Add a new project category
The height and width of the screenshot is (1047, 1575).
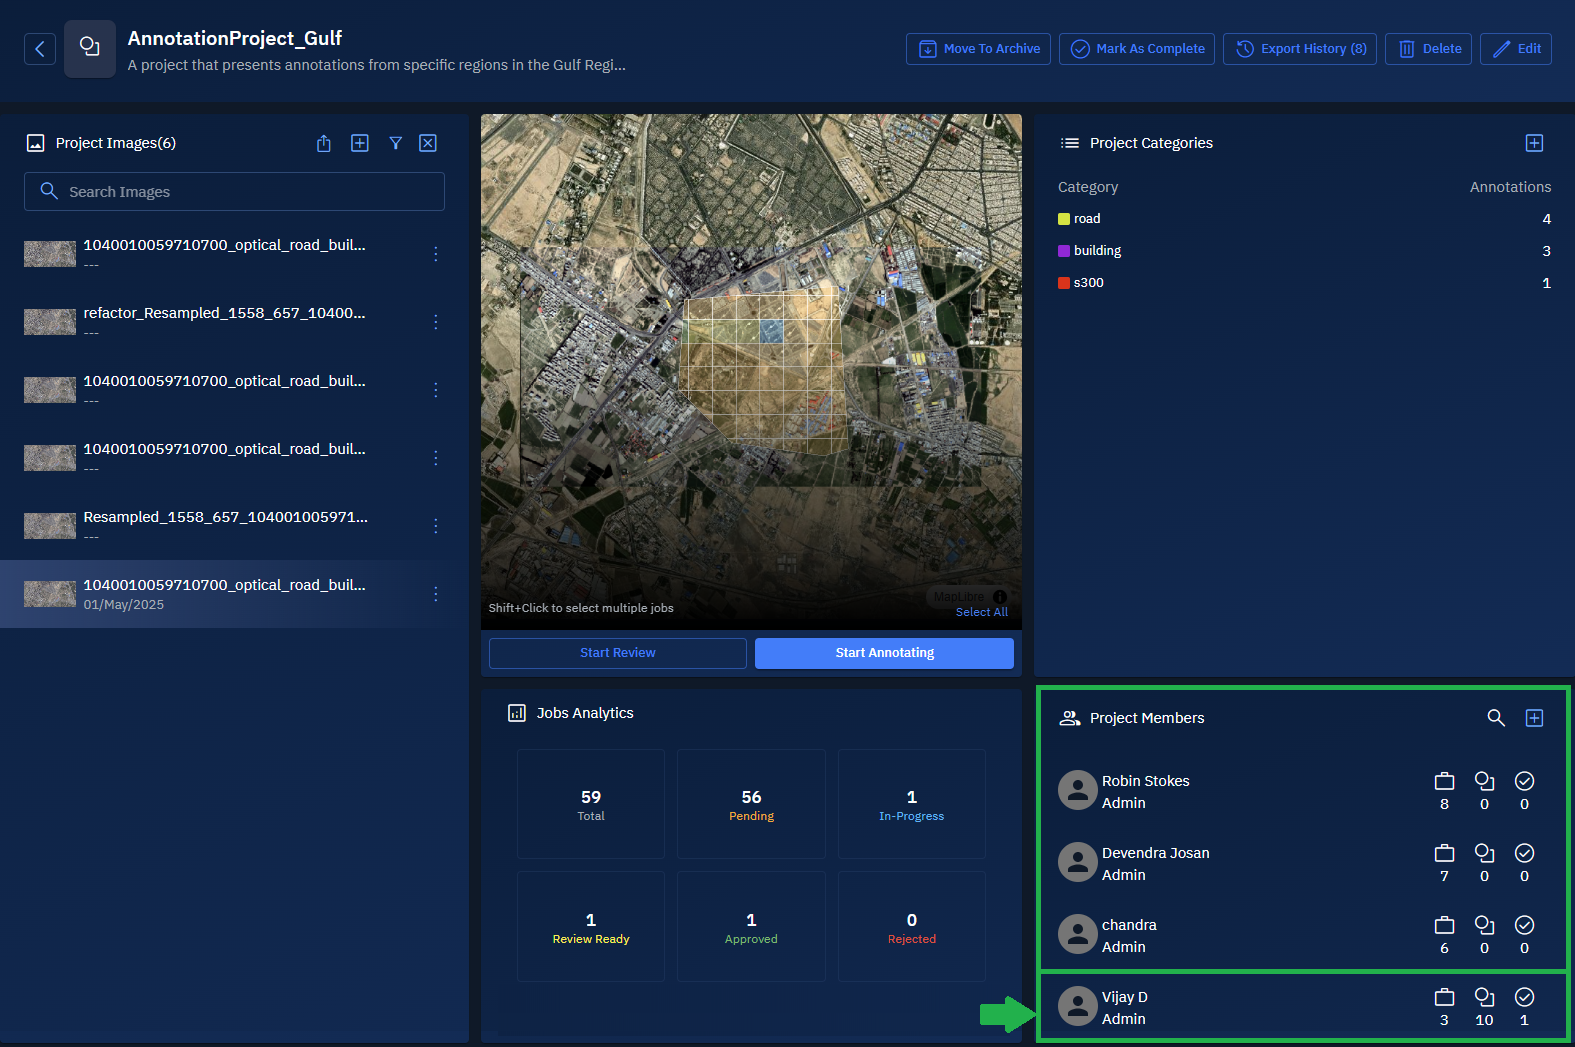[1534, 143]
